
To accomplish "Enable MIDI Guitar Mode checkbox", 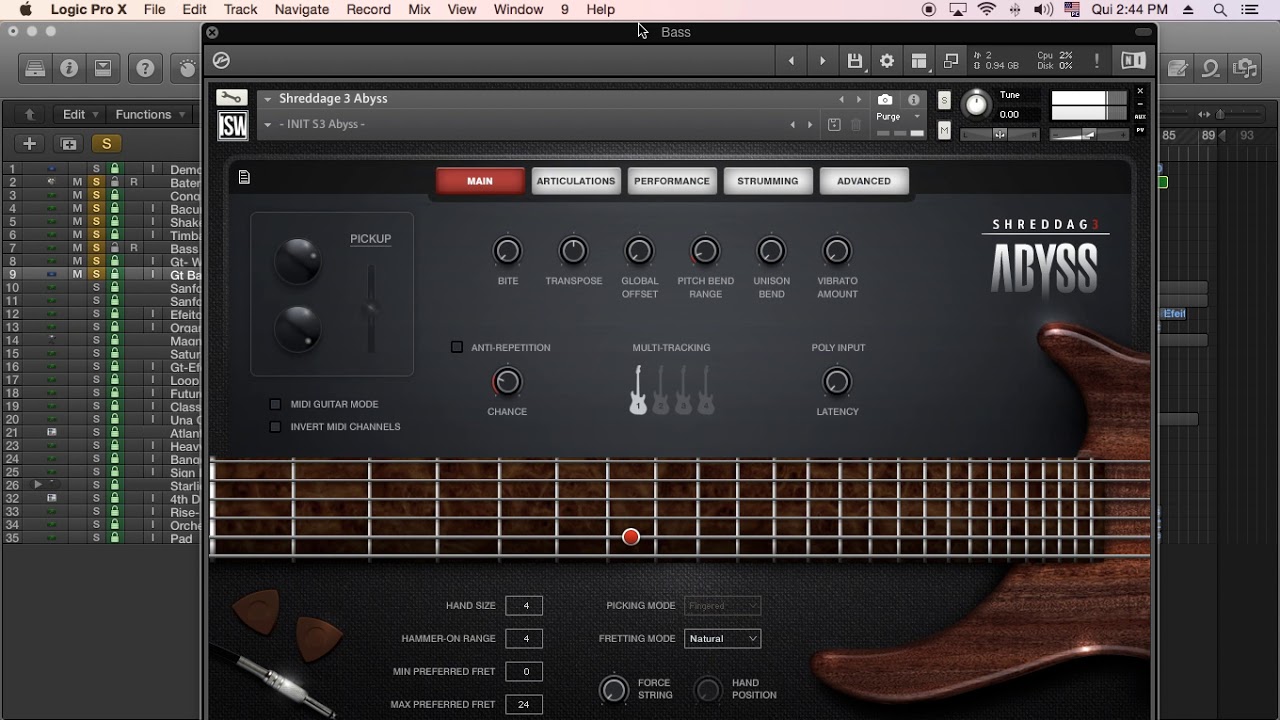I will point(275,404).
